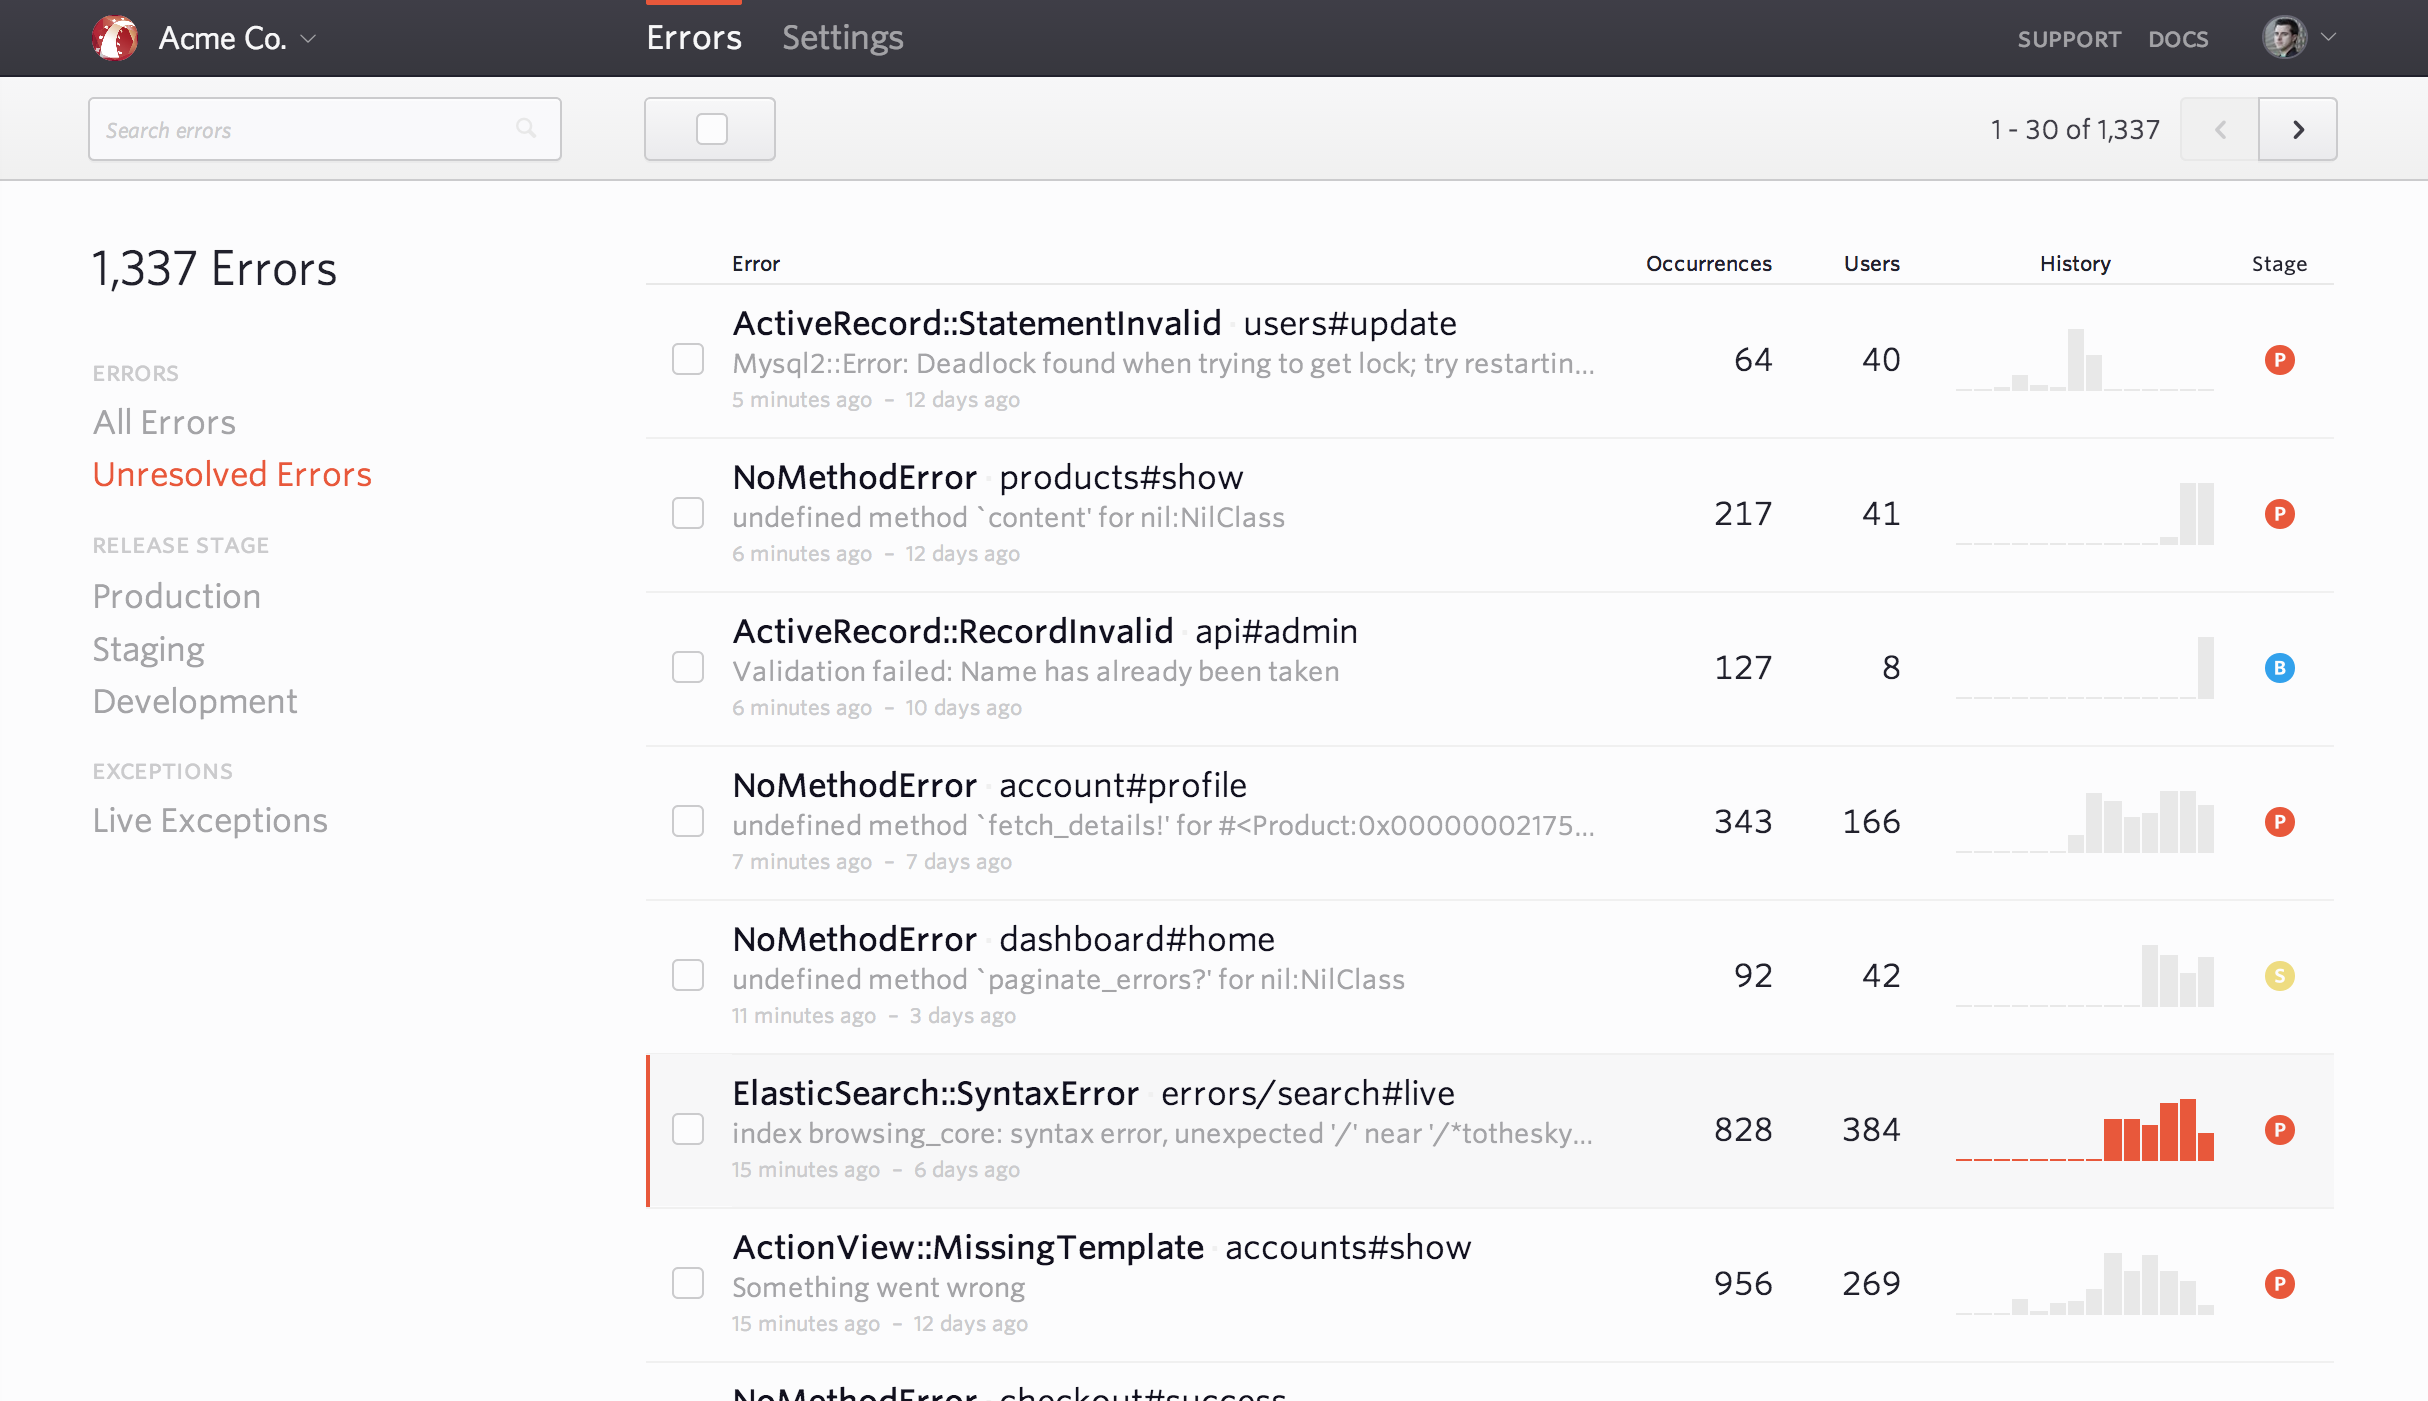Click the yellow S stage badge for dashboard#home
The width and height of the screenshot is (2428, 1401).
[2279, 976]
